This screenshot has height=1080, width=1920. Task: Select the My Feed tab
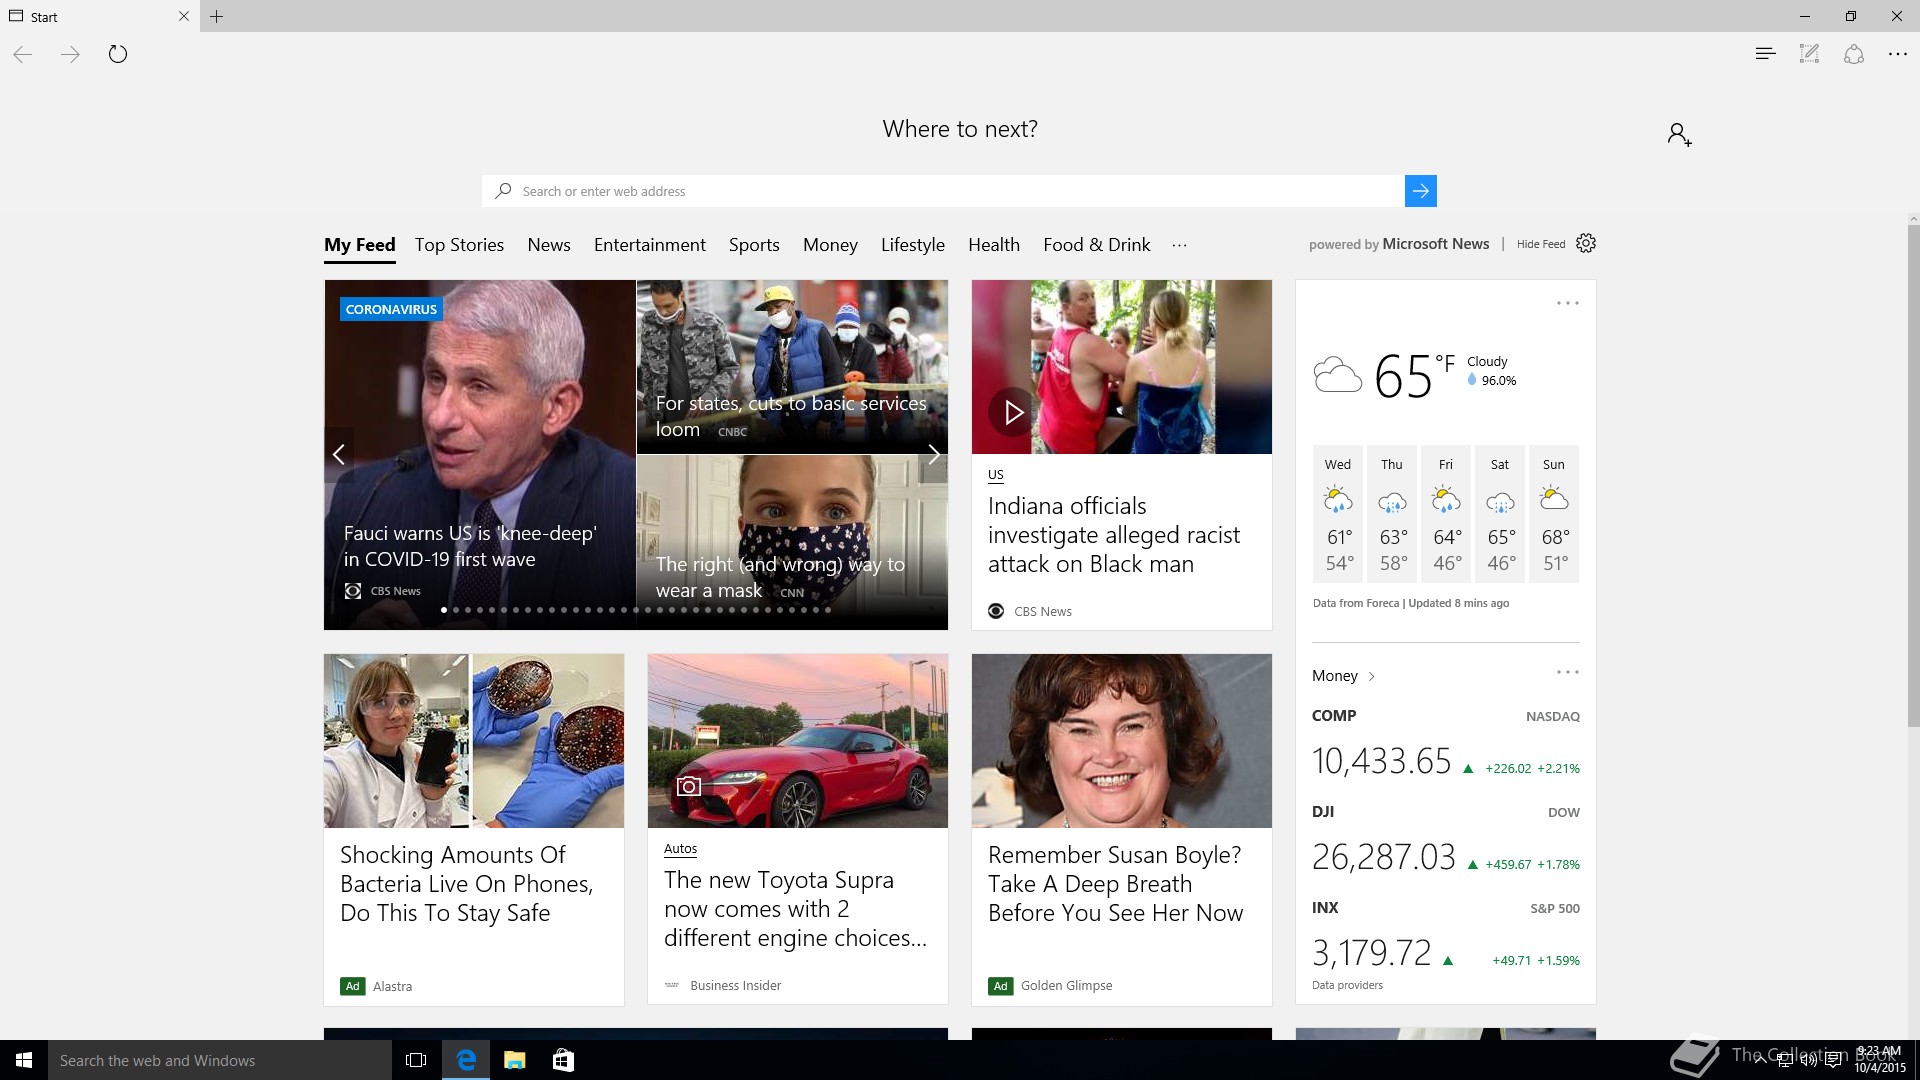point(360,245)
